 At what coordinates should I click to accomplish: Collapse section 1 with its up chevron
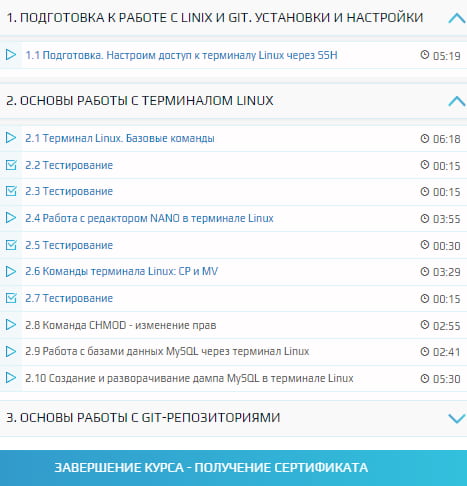click(x=457, y=18)
